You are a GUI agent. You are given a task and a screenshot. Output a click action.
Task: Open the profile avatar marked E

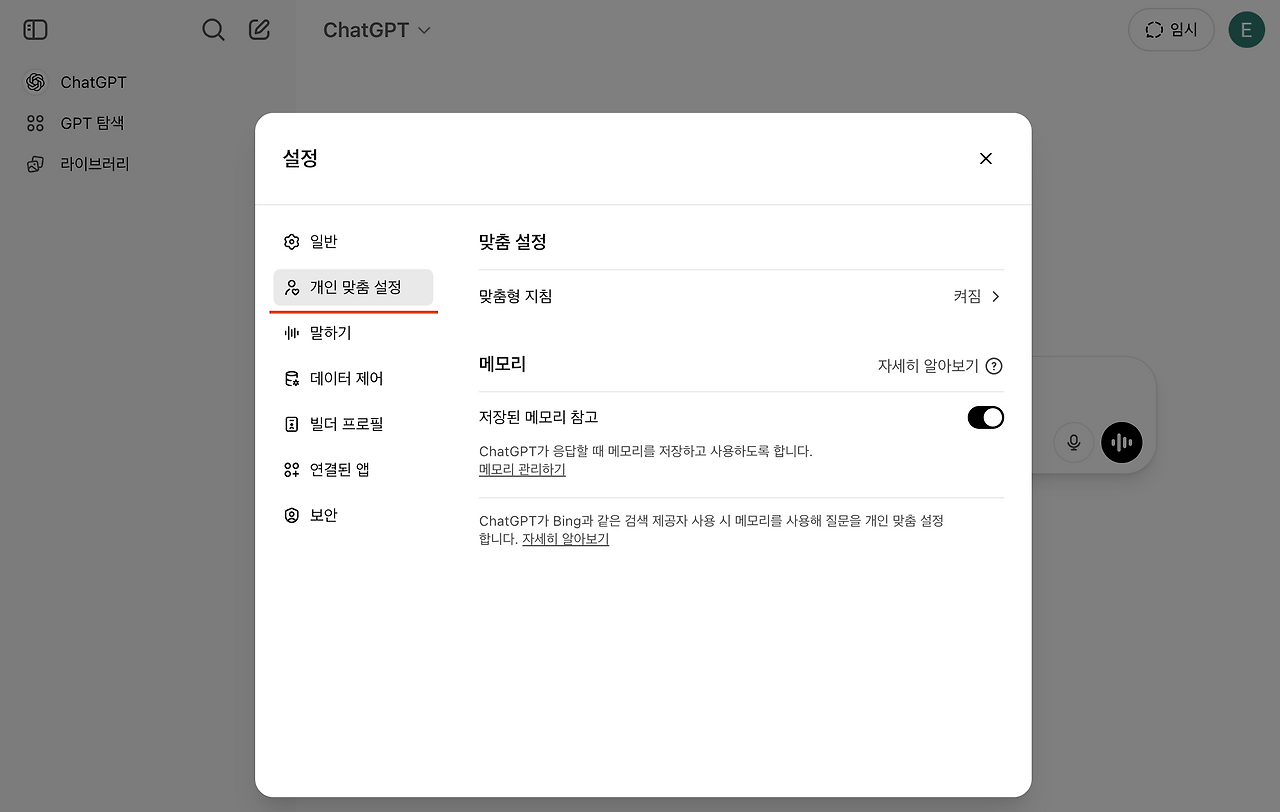1246,29
